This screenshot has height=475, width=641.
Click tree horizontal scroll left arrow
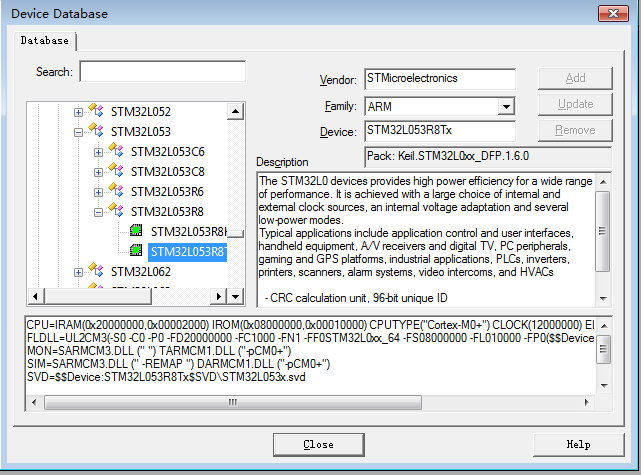(36, 296)
